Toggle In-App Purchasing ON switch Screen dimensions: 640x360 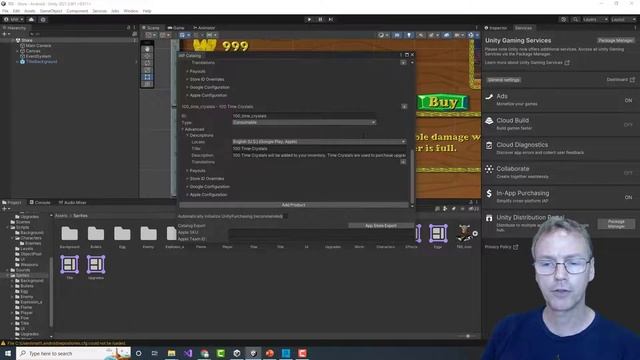click(x=628, y=197)
